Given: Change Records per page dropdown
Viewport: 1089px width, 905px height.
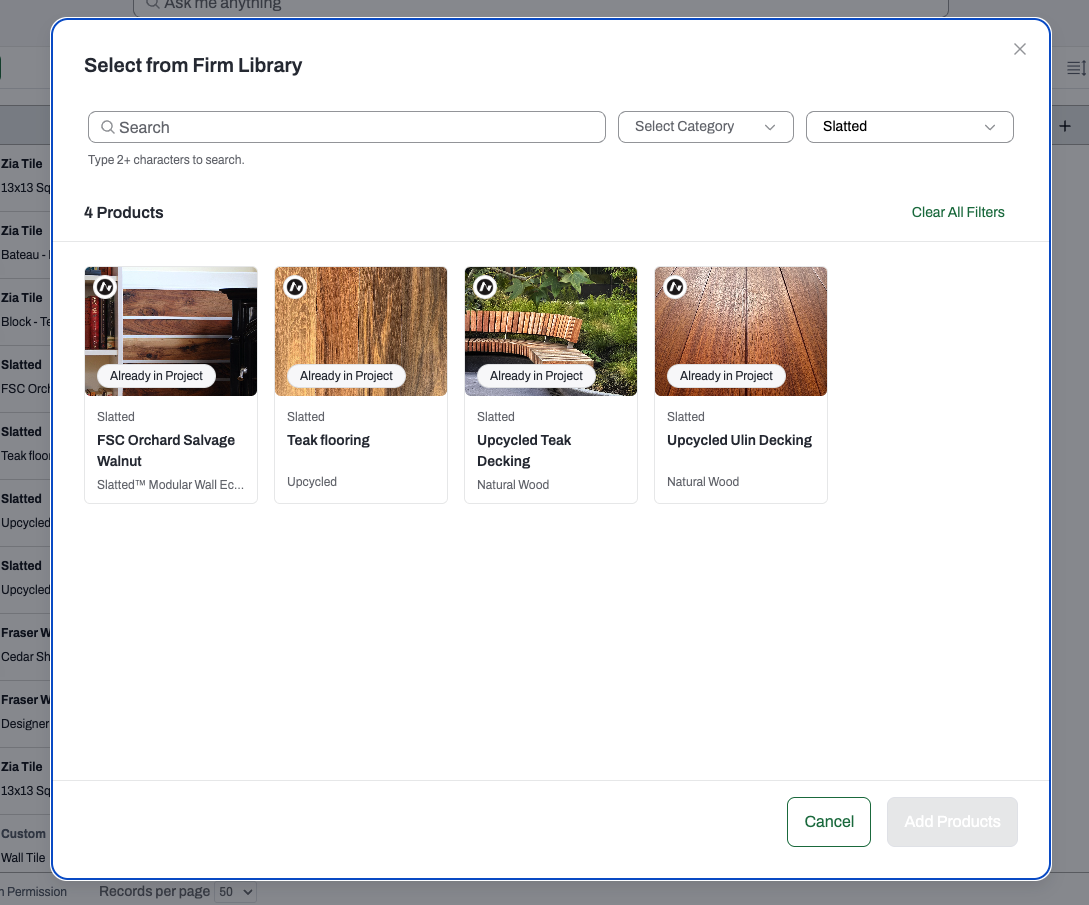Looking at the screenshot, I should (235, 892).
